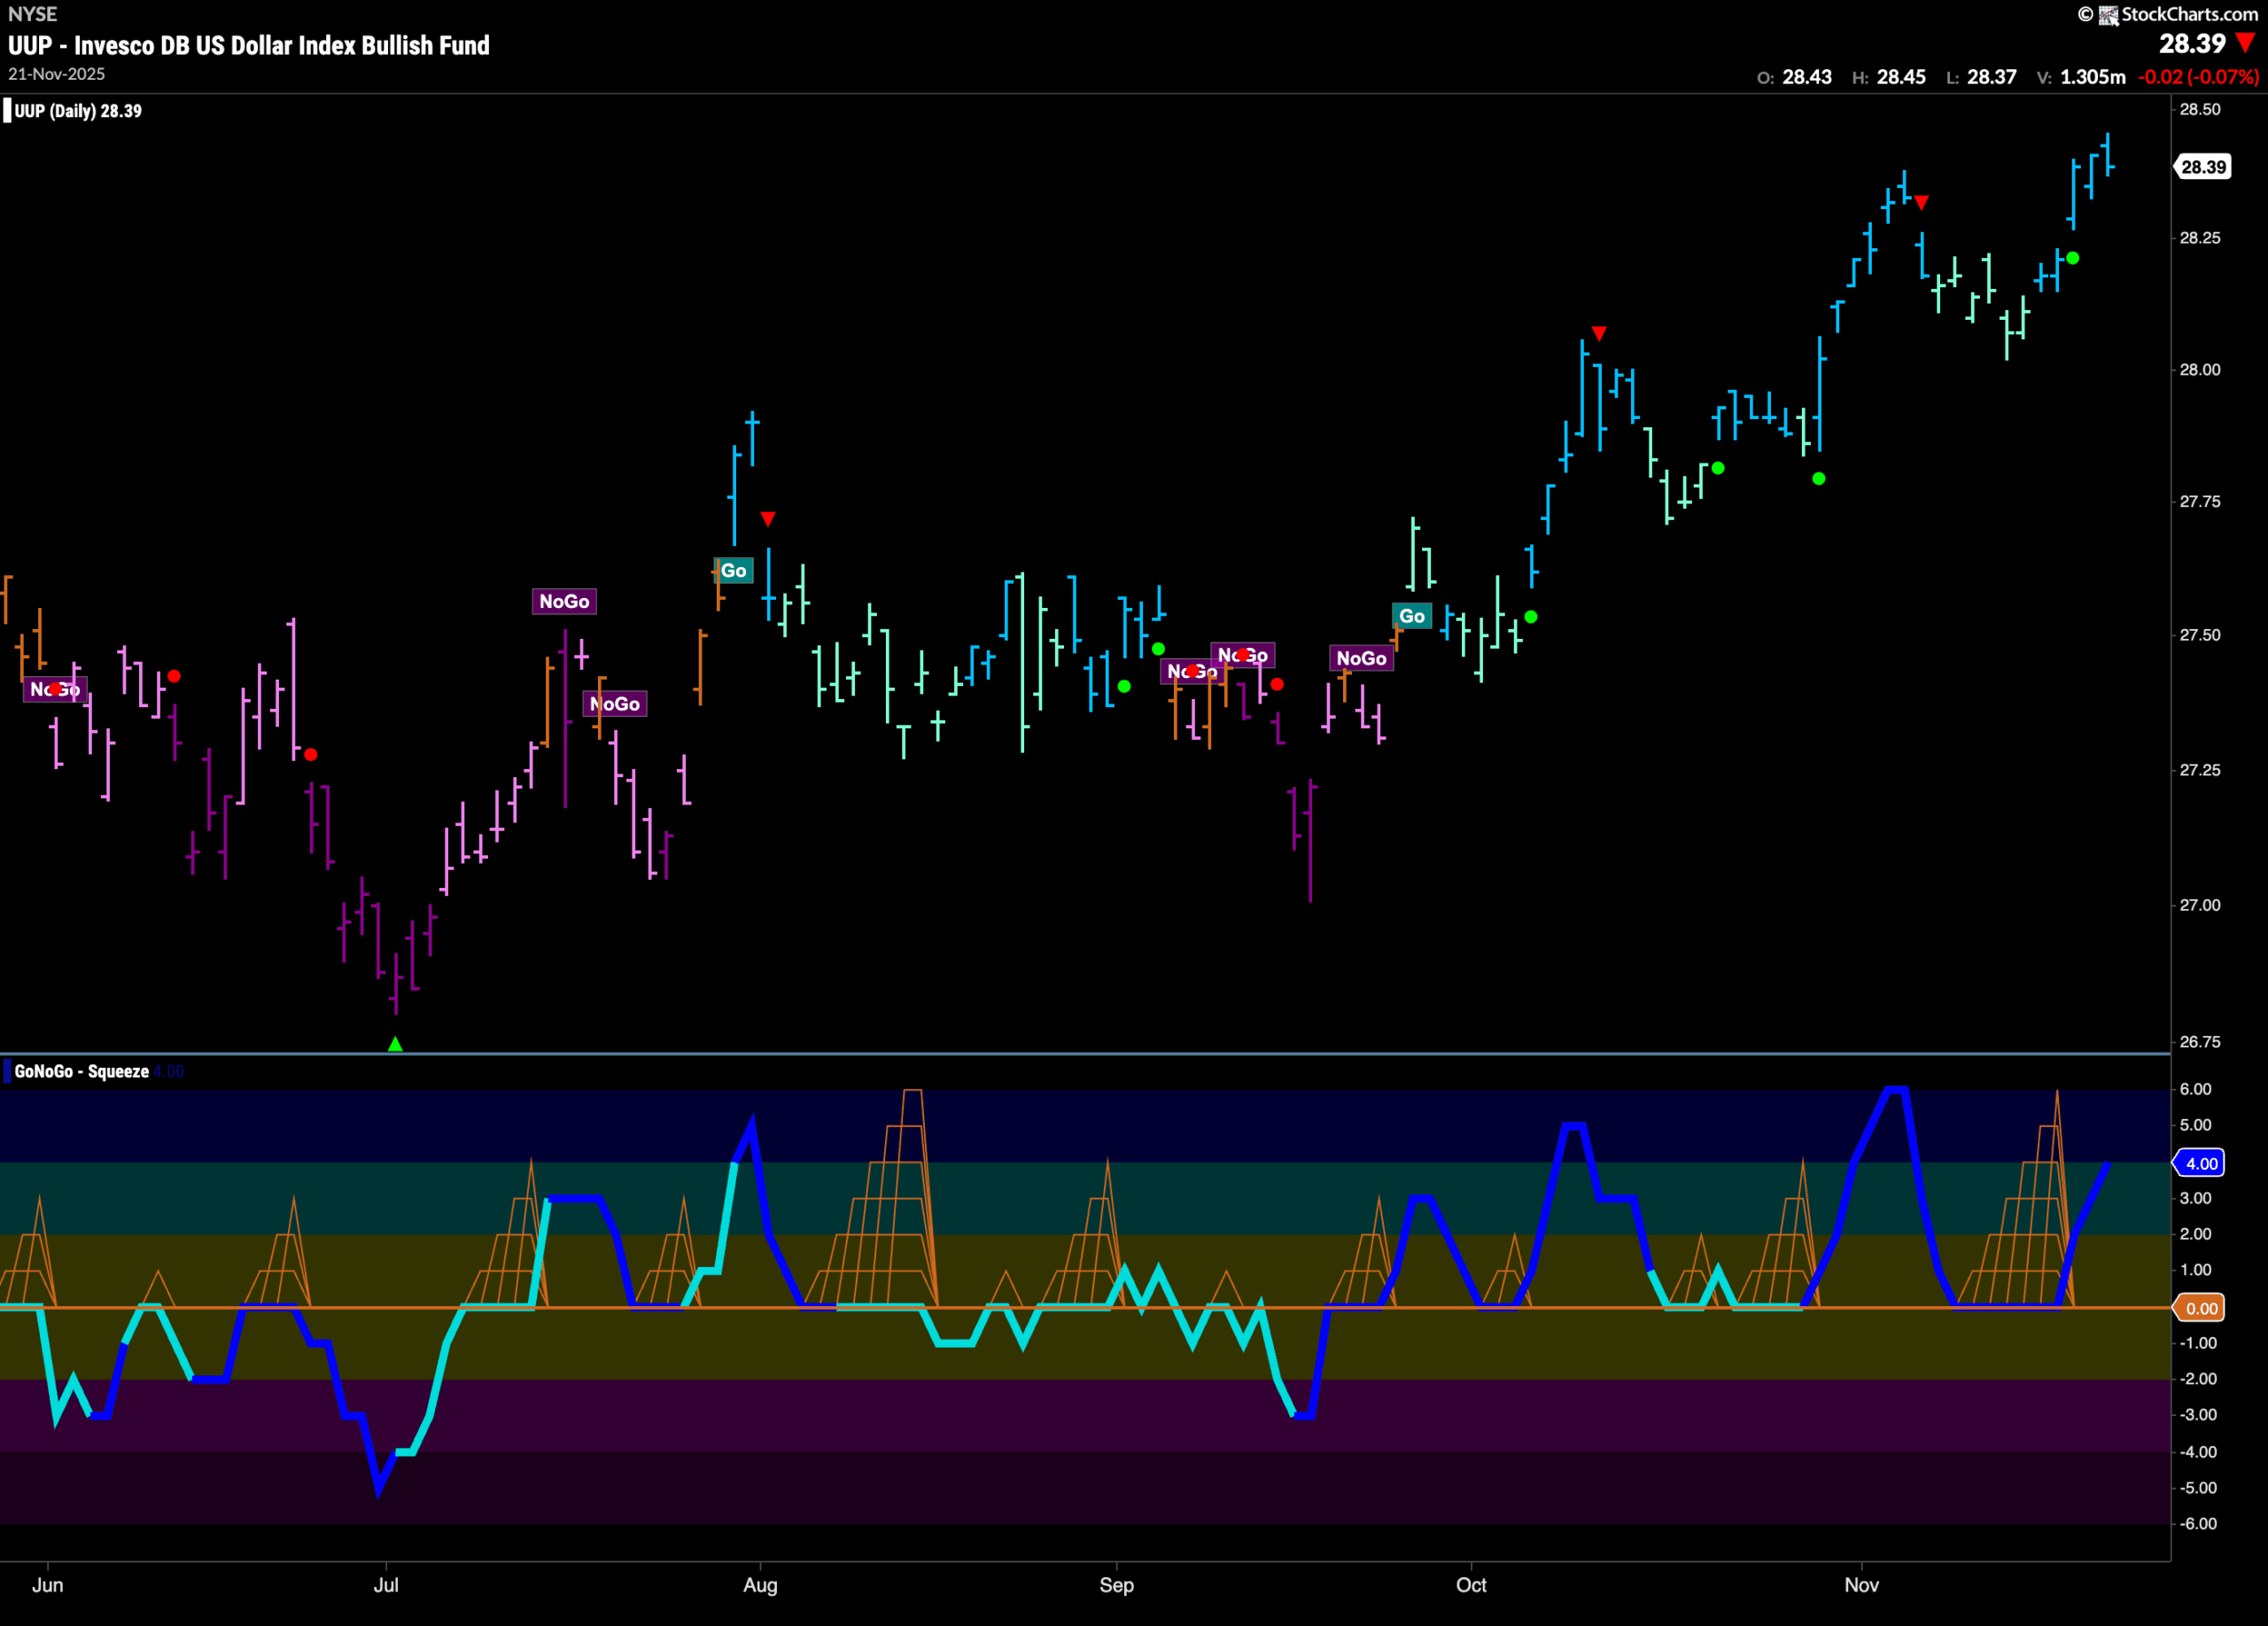Click the red down-triangle at October peak
The image size is (2268, 1626).
tap(1599, 333)
